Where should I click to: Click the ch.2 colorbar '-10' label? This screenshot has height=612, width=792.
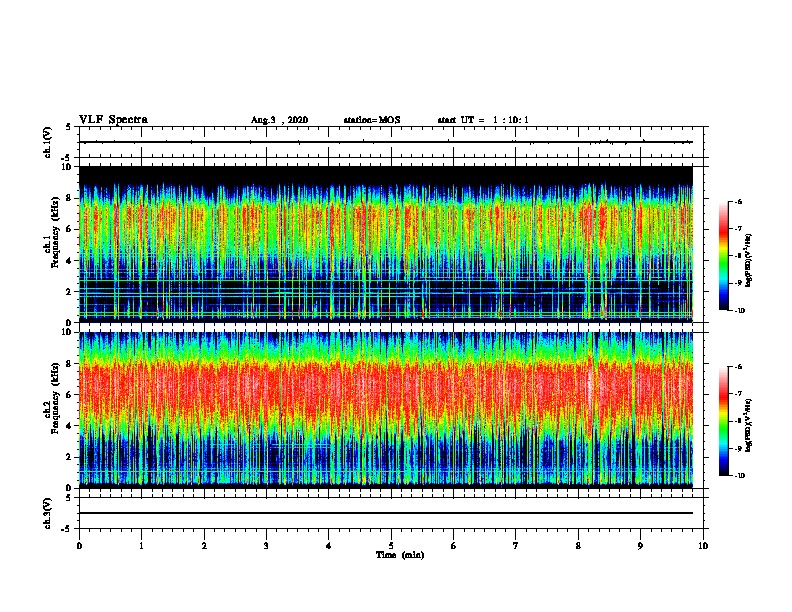[x=739, y=476]
